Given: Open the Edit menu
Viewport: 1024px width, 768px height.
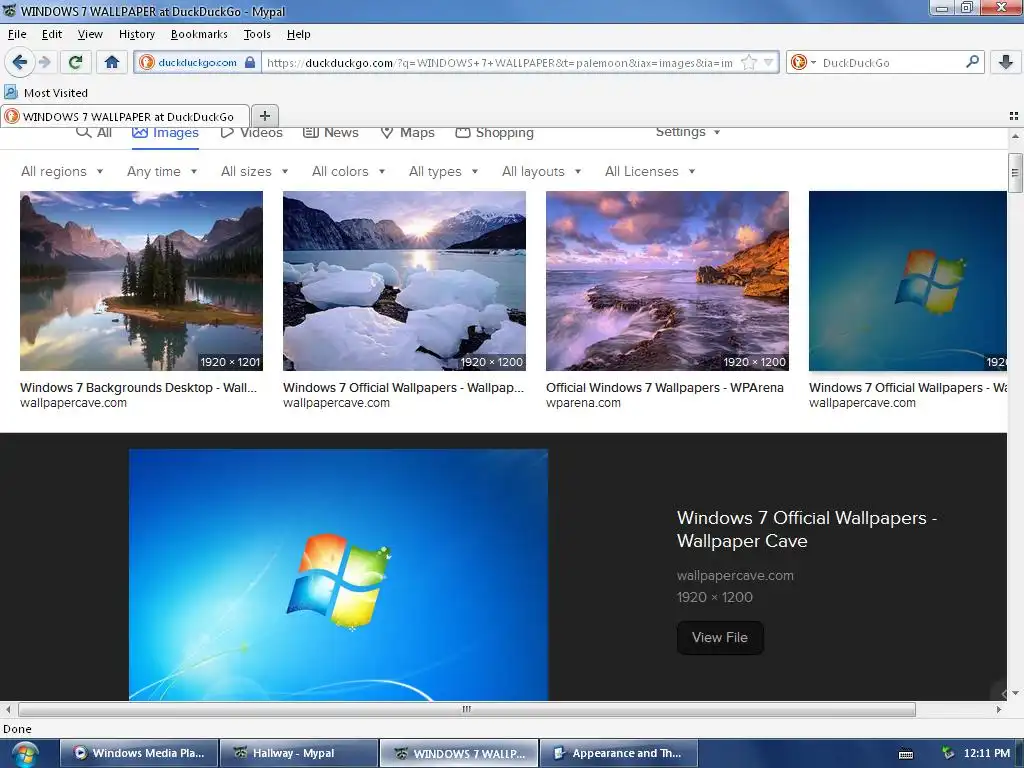Looking at the screenshot, I should tap(52, 34).
